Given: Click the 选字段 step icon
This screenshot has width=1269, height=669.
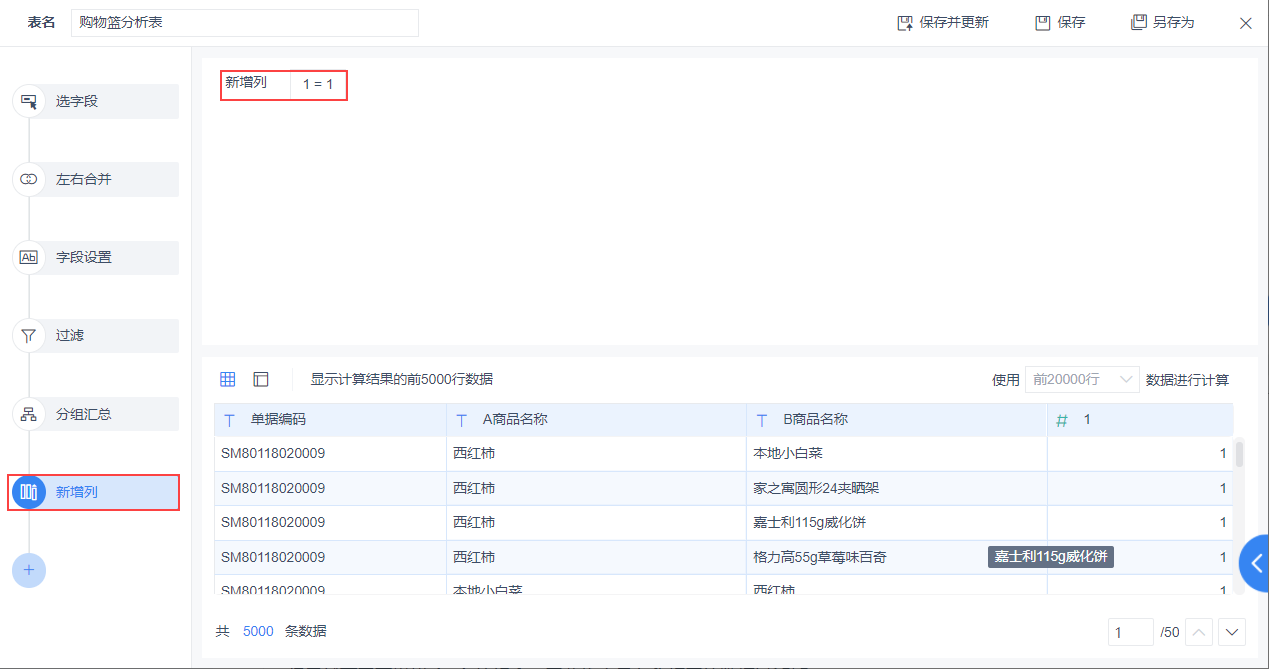Looking at the screenshot, I should 29,101.
